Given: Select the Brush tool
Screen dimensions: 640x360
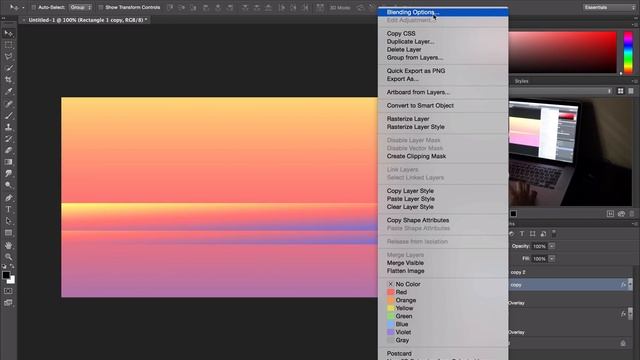Looking at the screenshot, I should [x=9, y=116].
